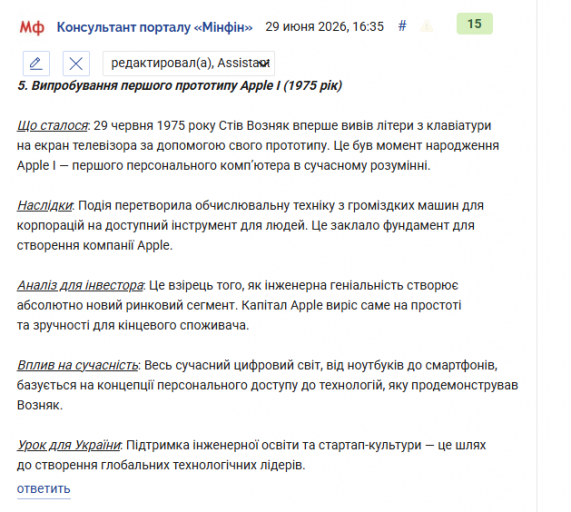Image resolution: width=571 pixels, height=512 pixels.
Task: Delete comment using the X icon
Action: coord(76,64)
